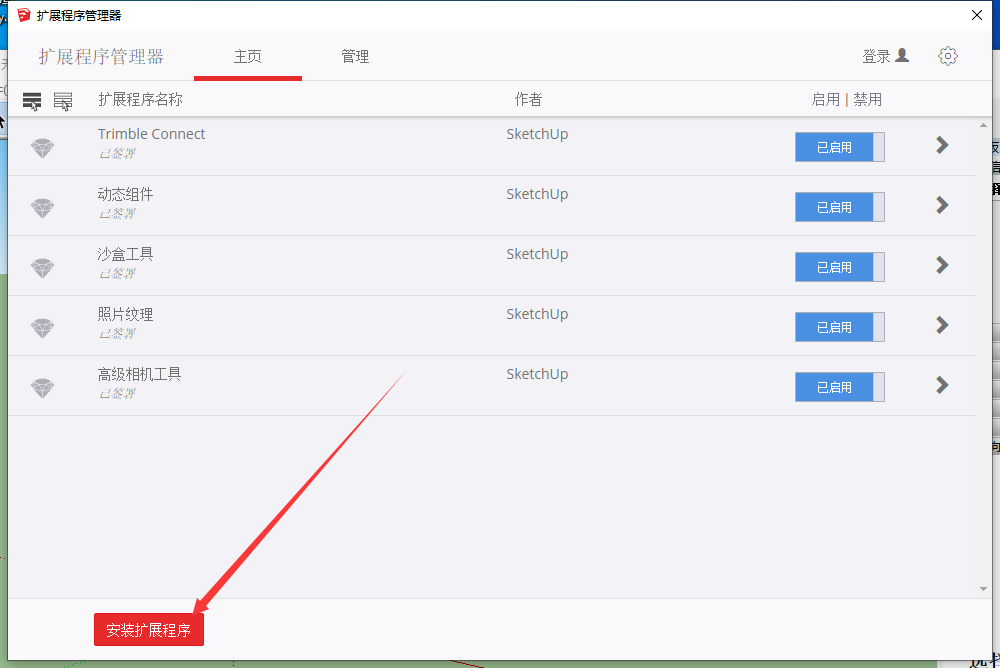Open 沙盒工具 details arrow
This screenshot has height=668, width=1000.
(x=942, y=265)
